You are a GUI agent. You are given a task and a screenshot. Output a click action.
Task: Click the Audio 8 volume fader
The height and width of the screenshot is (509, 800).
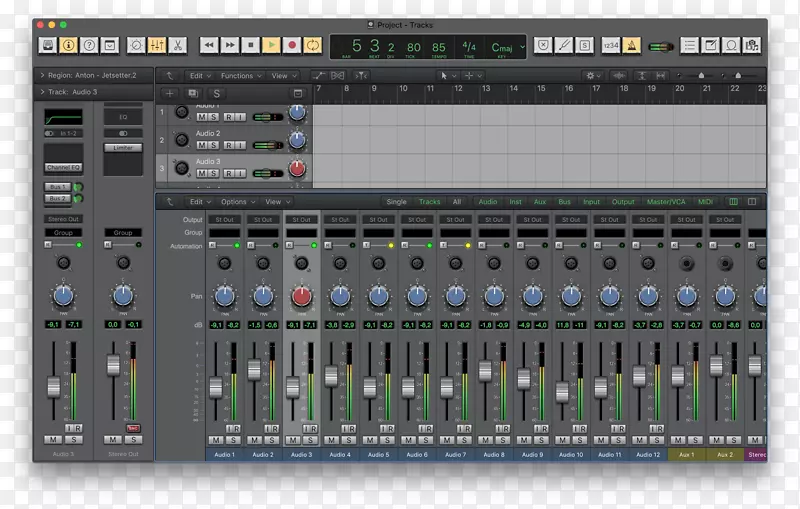[485, 371]
